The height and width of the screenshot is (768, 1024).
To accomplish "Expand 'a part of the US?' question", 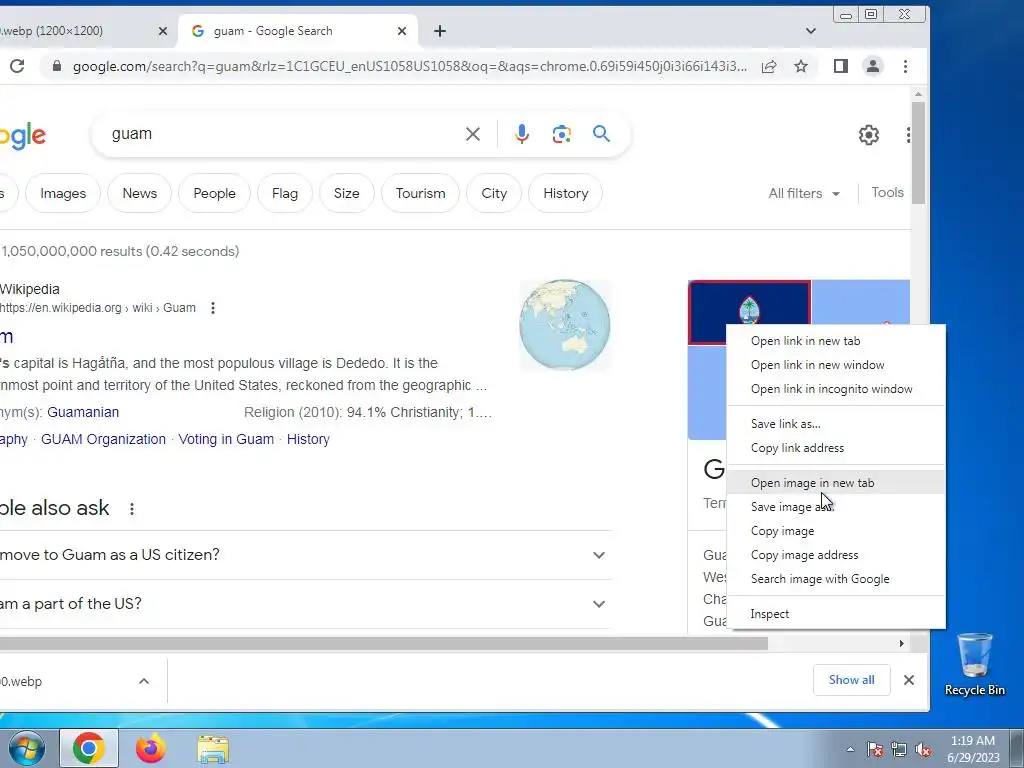I will click(599, 604).
